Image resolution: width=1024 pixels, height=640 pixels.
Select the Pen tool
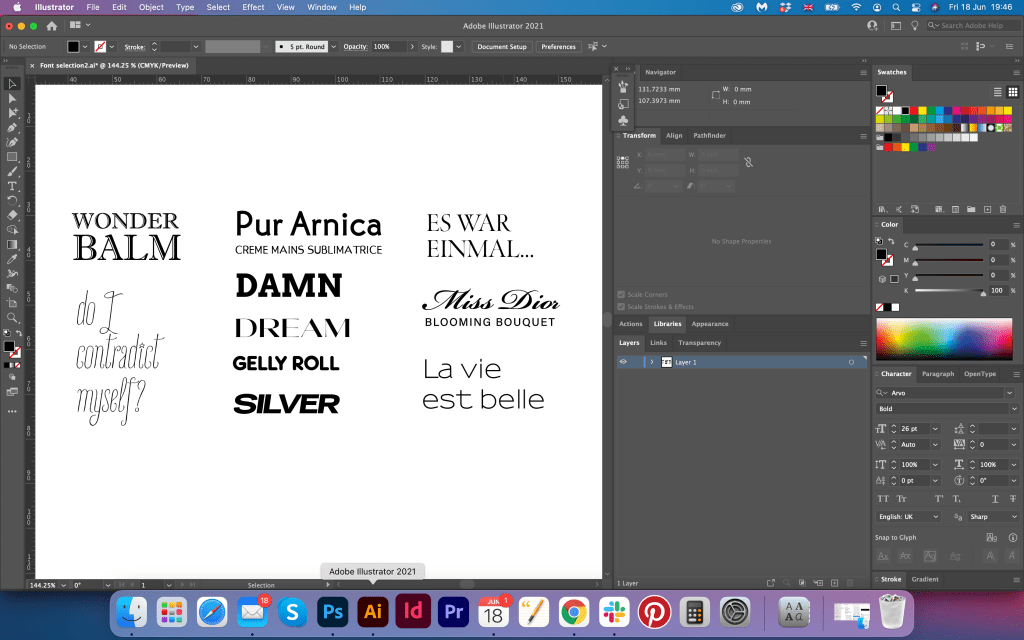[12, 128]
